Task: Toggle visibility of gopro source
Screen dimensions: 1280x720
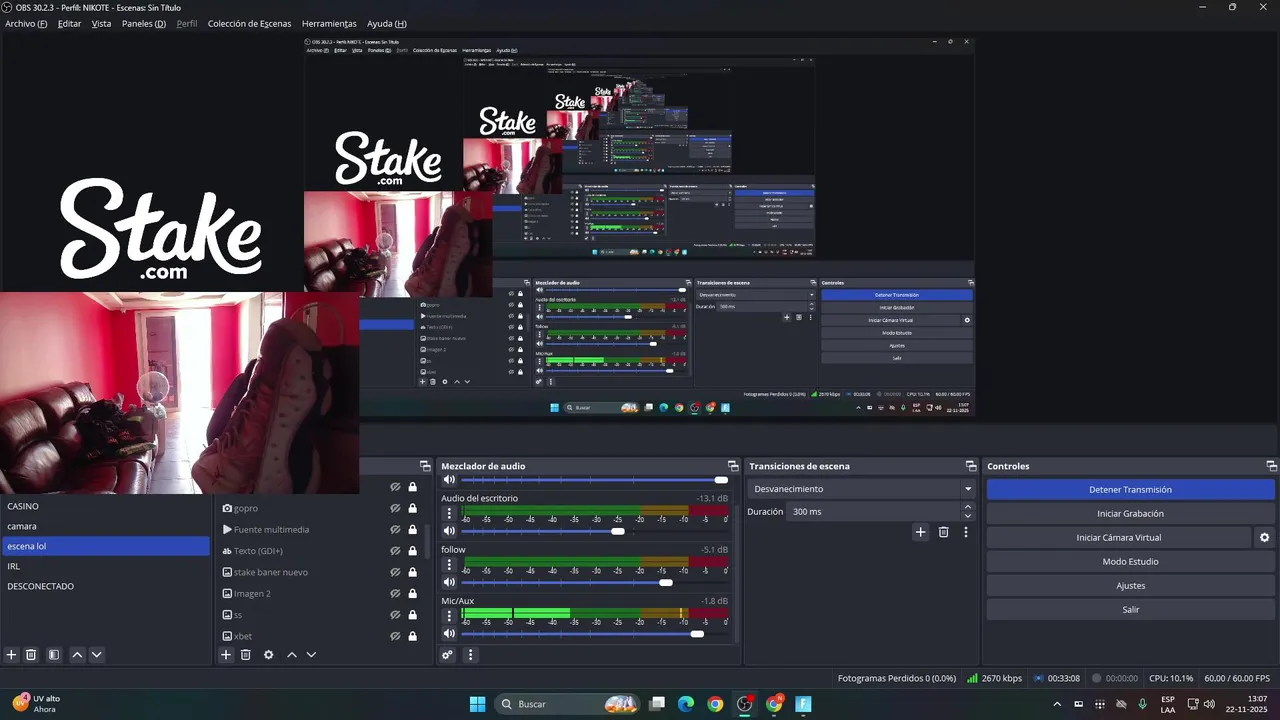Action: click(396, 508)
